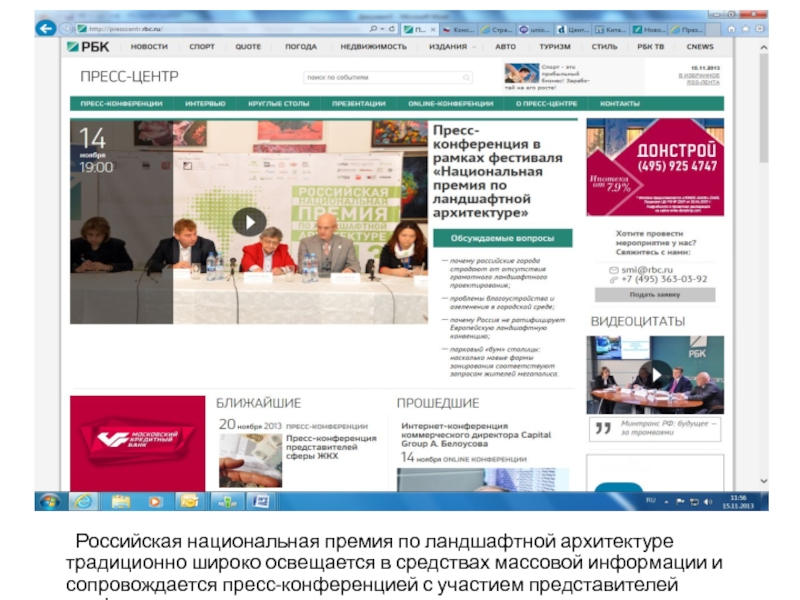The height and width of the screenshot is (600, 800).
Task: Show hidden system tray icons
Action: [666, 502]
